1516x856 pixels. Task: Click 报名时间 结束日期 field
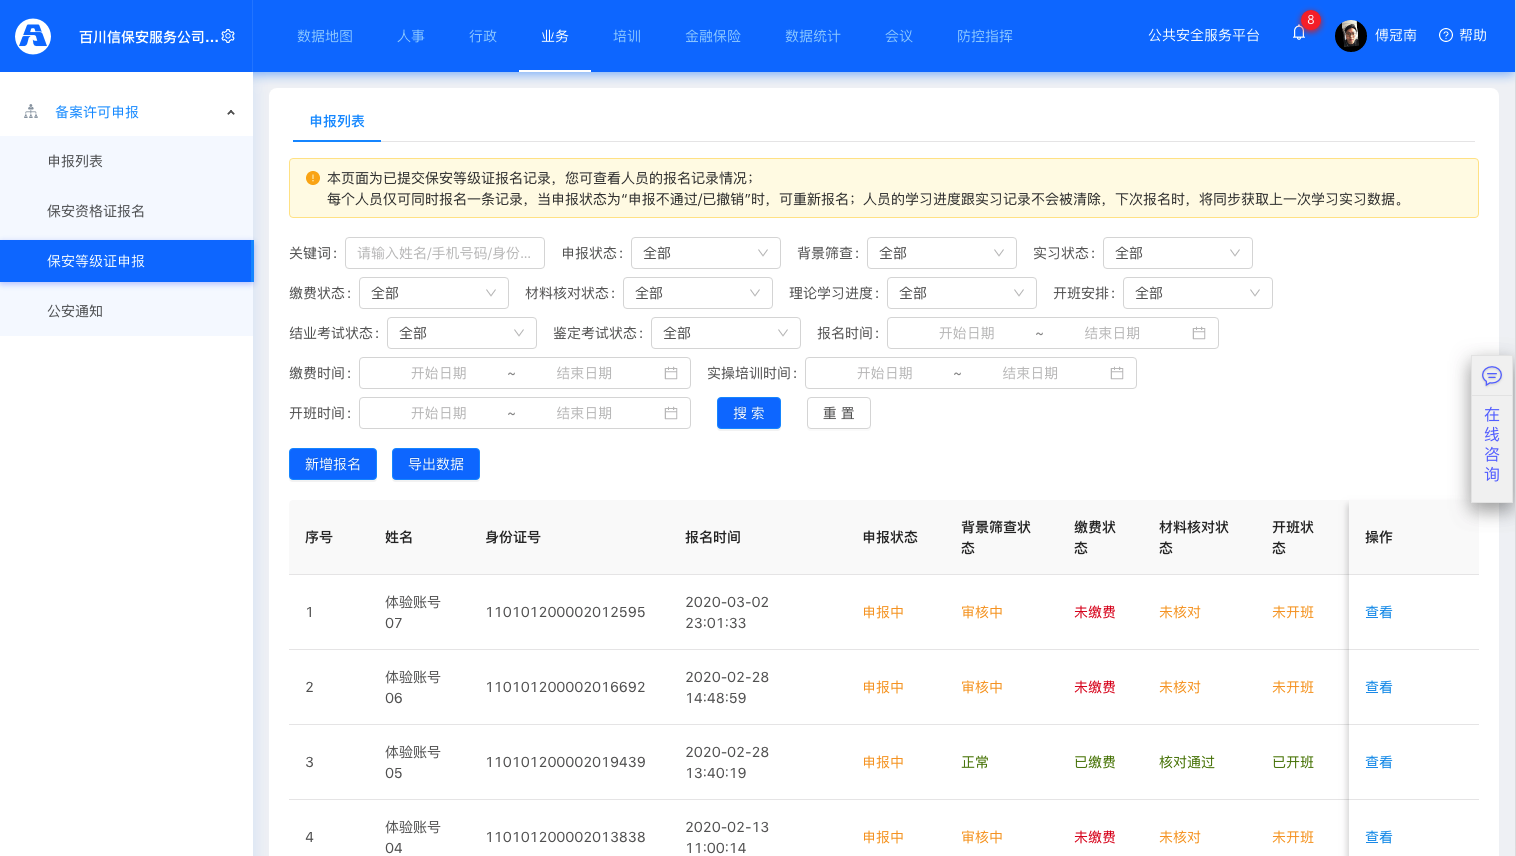point(1112,333)
